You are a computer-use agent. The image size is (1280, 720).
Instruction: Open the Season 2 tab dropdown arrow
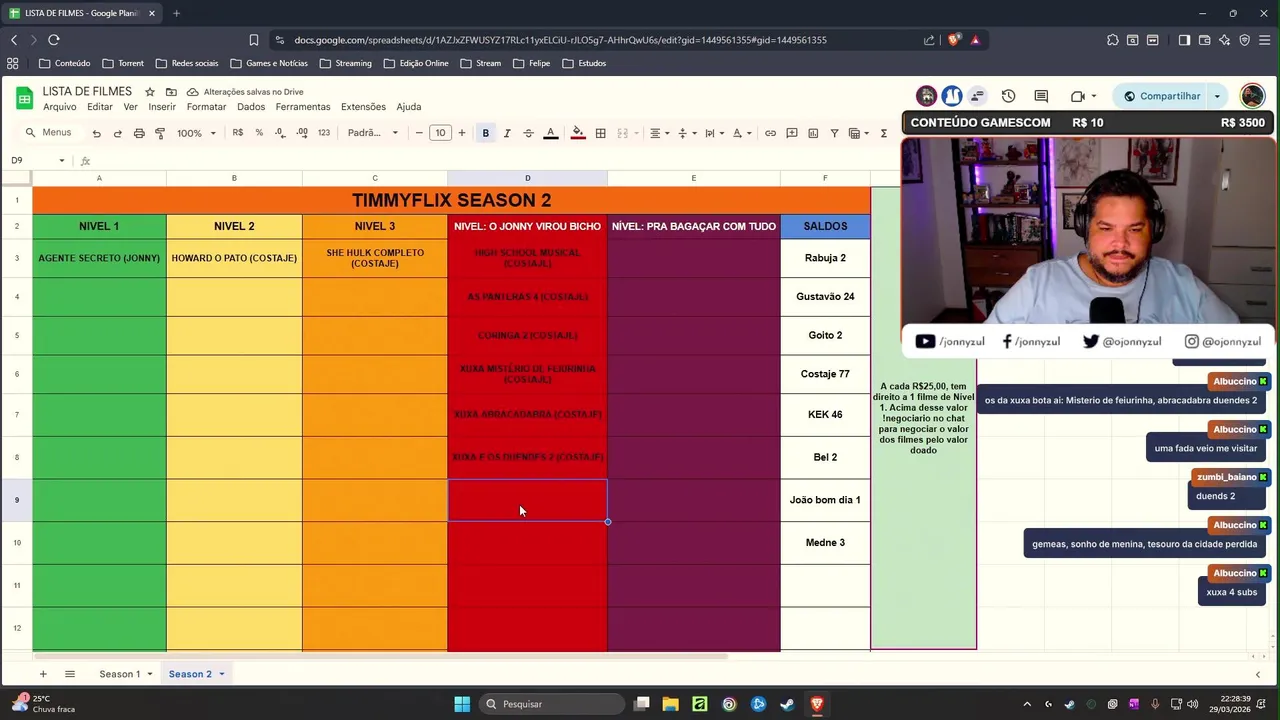coord(222,674)
